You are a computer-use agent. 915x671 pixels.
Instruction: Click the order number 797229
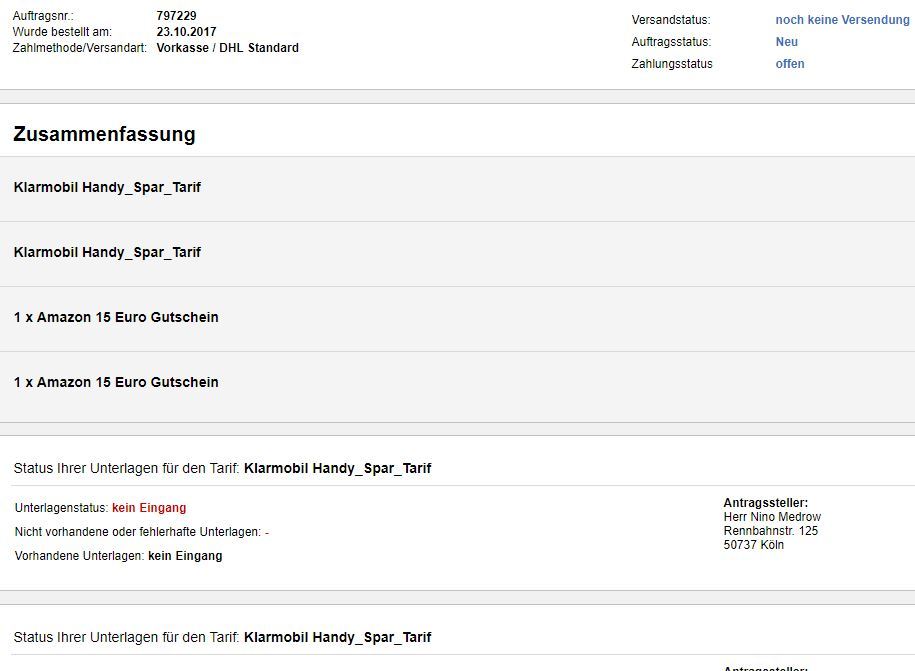tap(176, 16)
